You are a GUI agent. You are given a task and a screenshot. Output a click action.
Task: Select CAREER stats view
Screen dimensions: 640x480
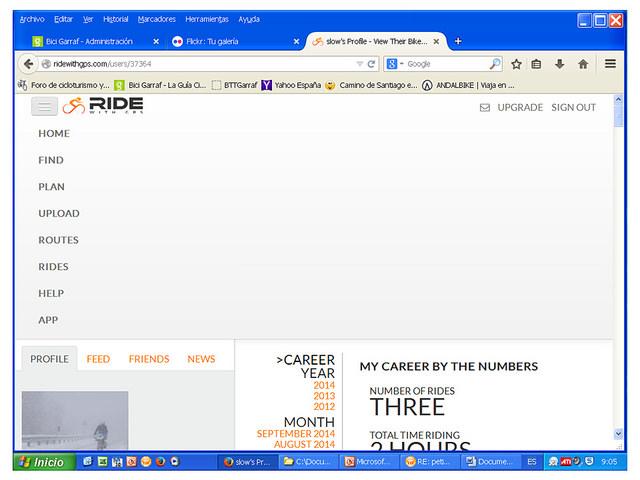click(x=306, y=360)
